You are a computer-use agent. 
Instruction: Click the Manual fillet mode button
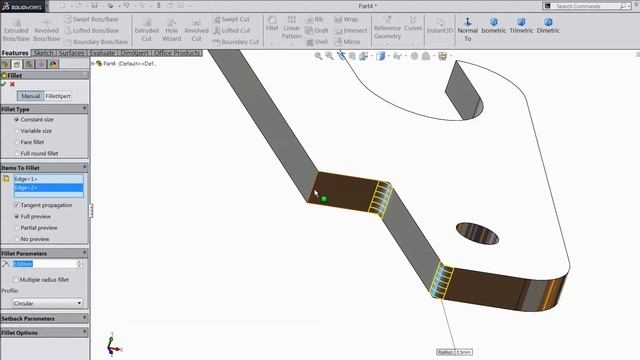click(31, 96)
